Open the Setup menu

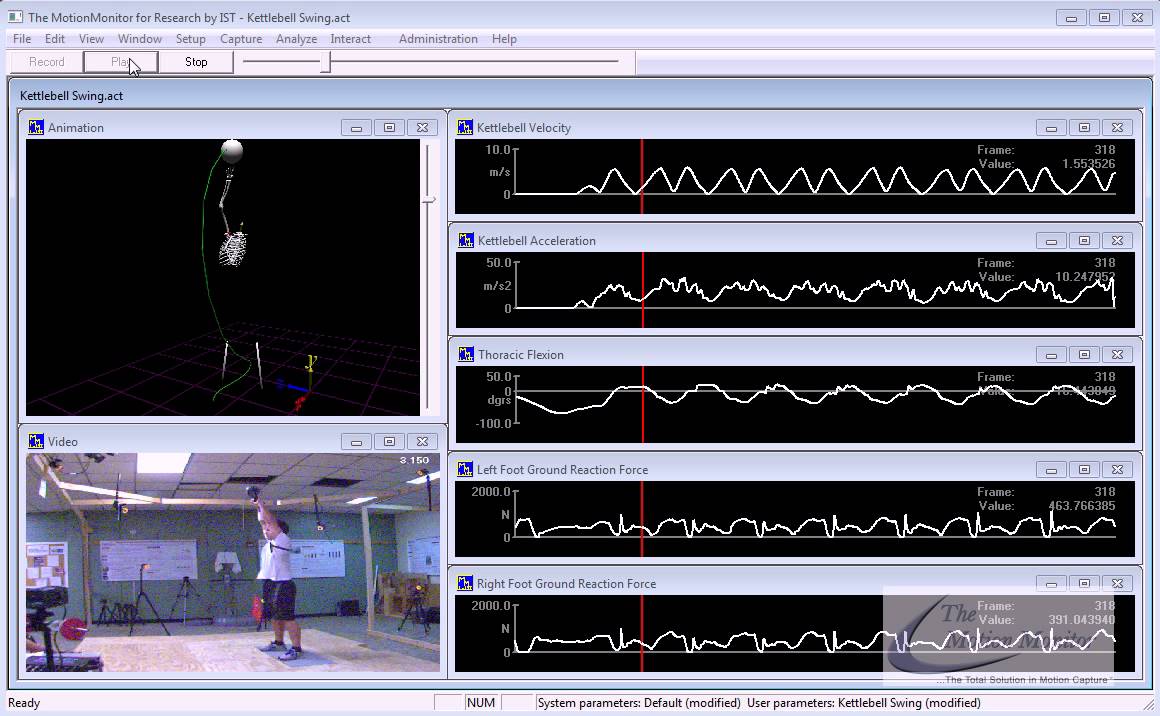(190, 38)
